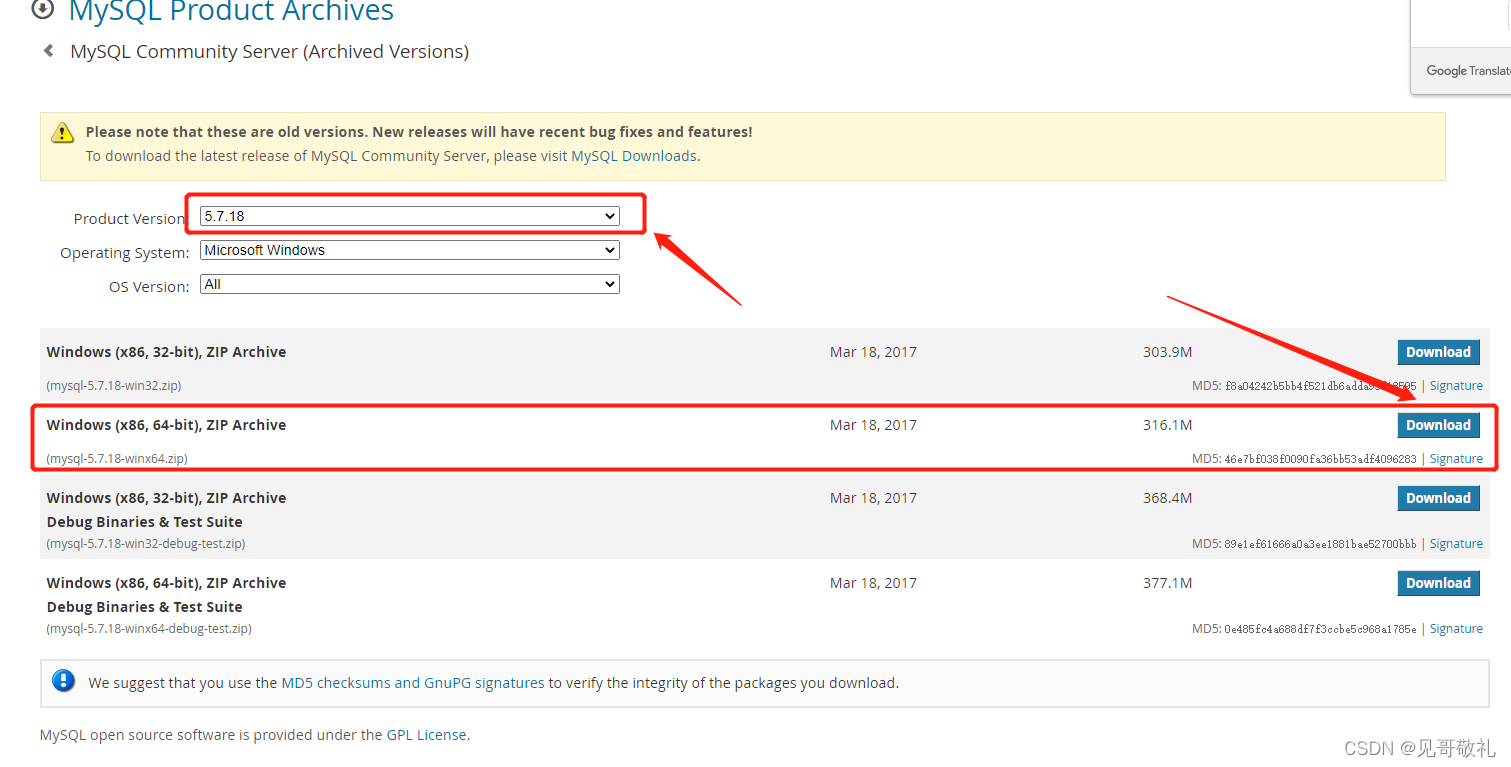The width and height of the screenshot is (1511, 767).
Task: Download Windows 32-bit ZIP Archive (303.9M)
Action: pos(1438,352)
